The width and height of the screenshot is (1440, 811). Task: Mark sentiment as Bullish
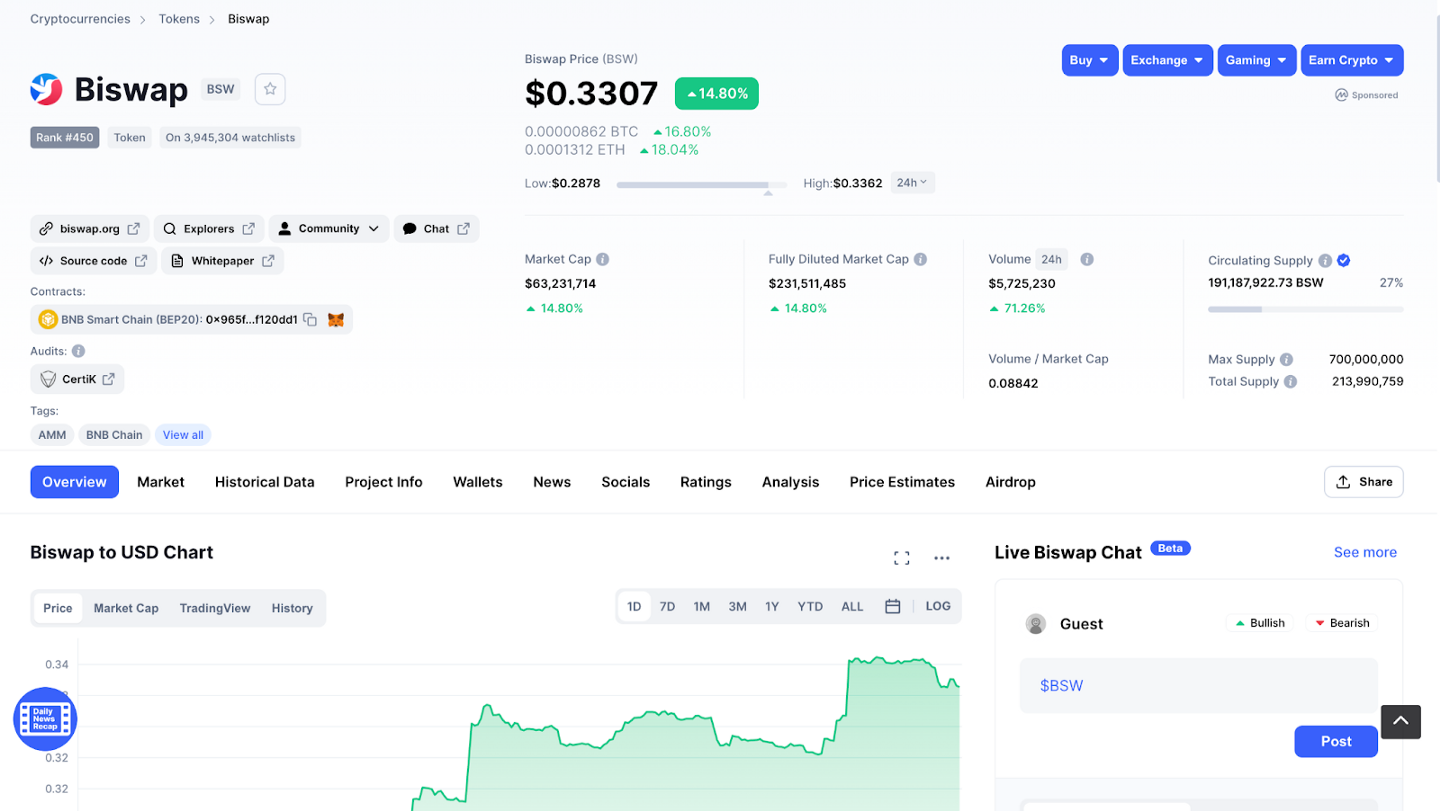click(x=1260, y=623)
